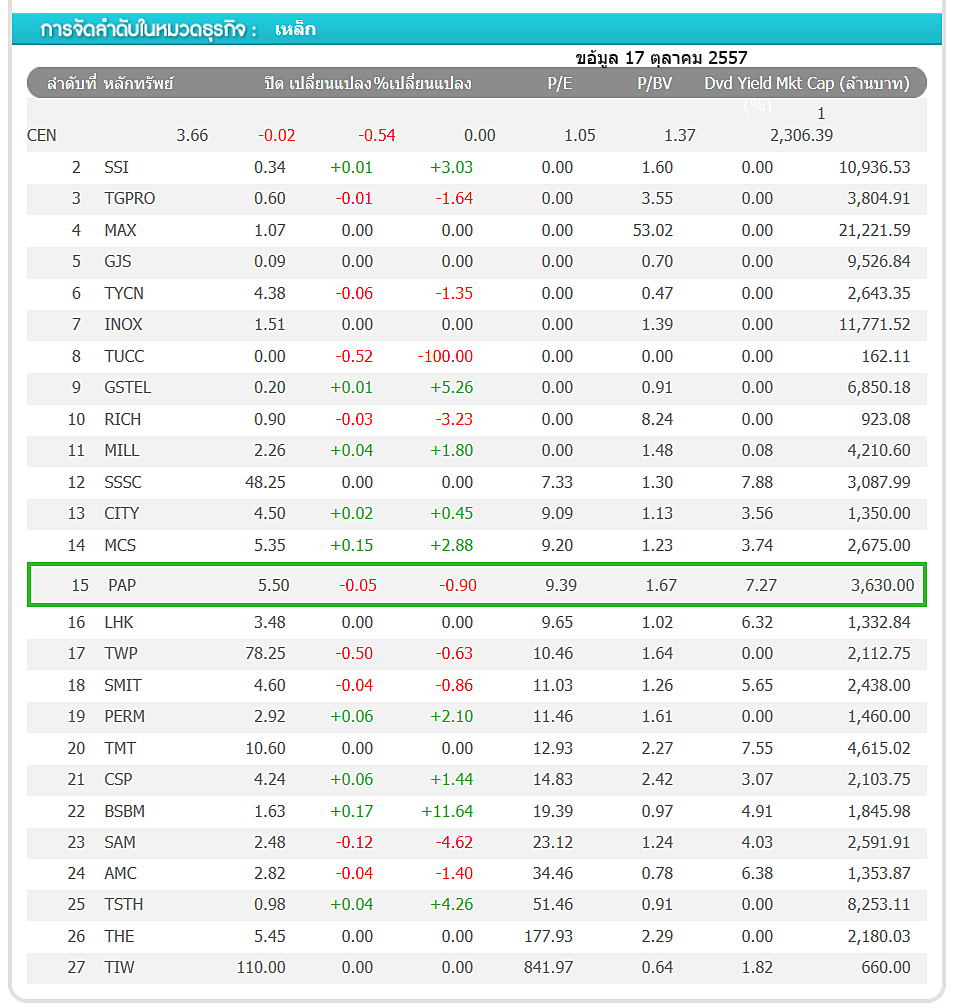Select the INOX ticker symbol

(123, 324)
